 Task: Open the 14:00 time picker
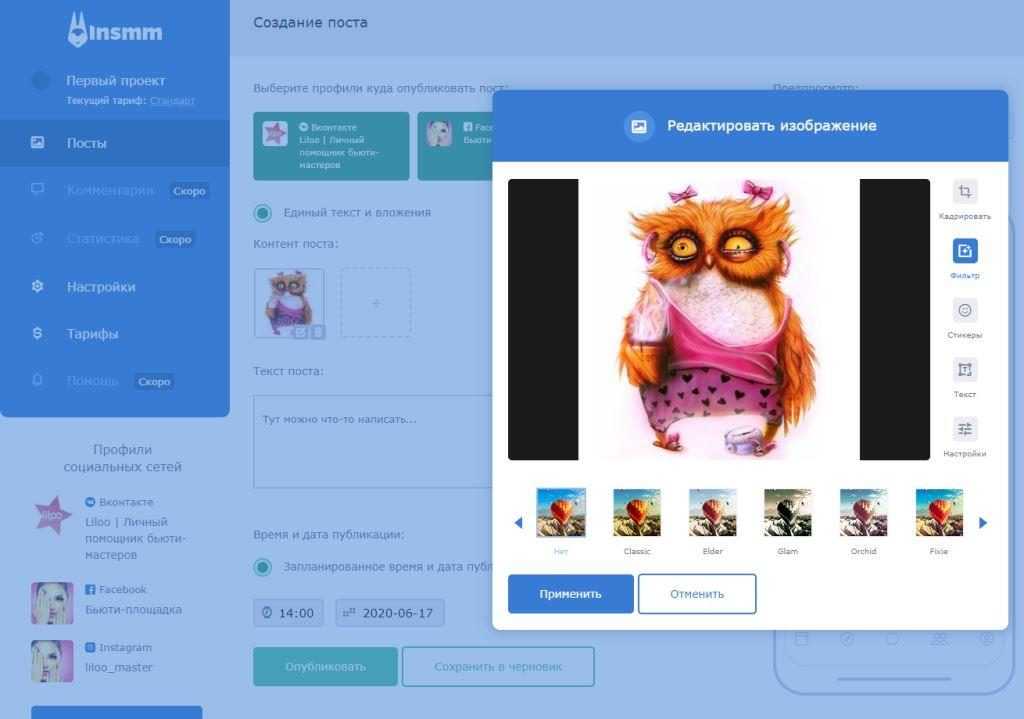(x=288, y=613)
